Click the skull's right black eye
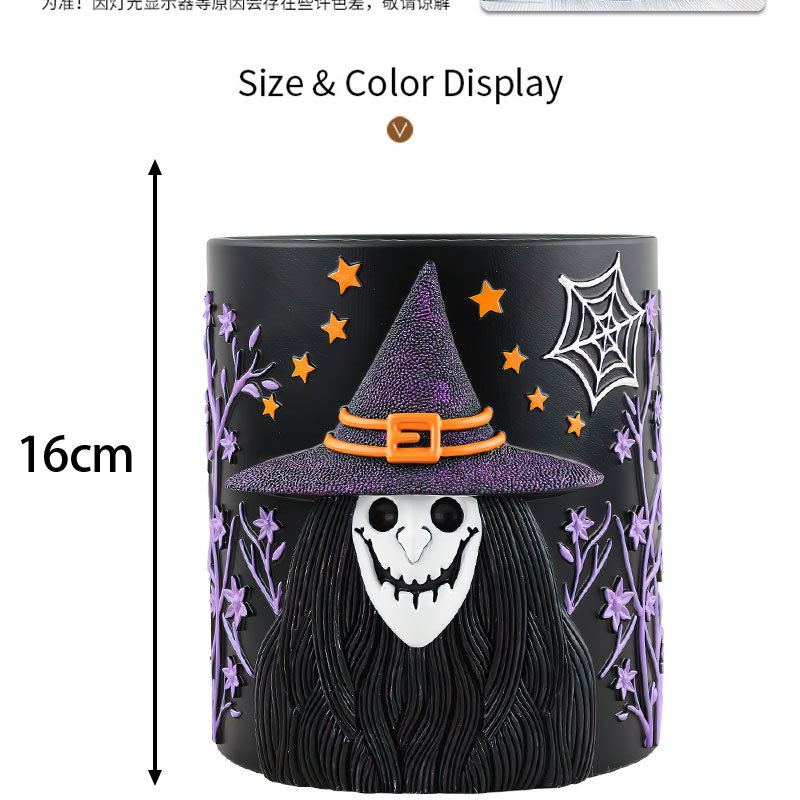 tap(447, 514)
